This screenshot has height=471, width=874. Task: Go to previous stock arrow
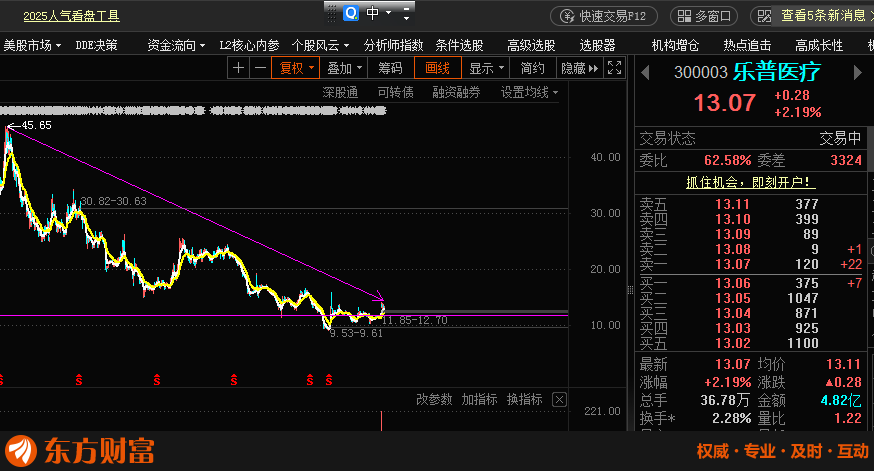point(645,72)
